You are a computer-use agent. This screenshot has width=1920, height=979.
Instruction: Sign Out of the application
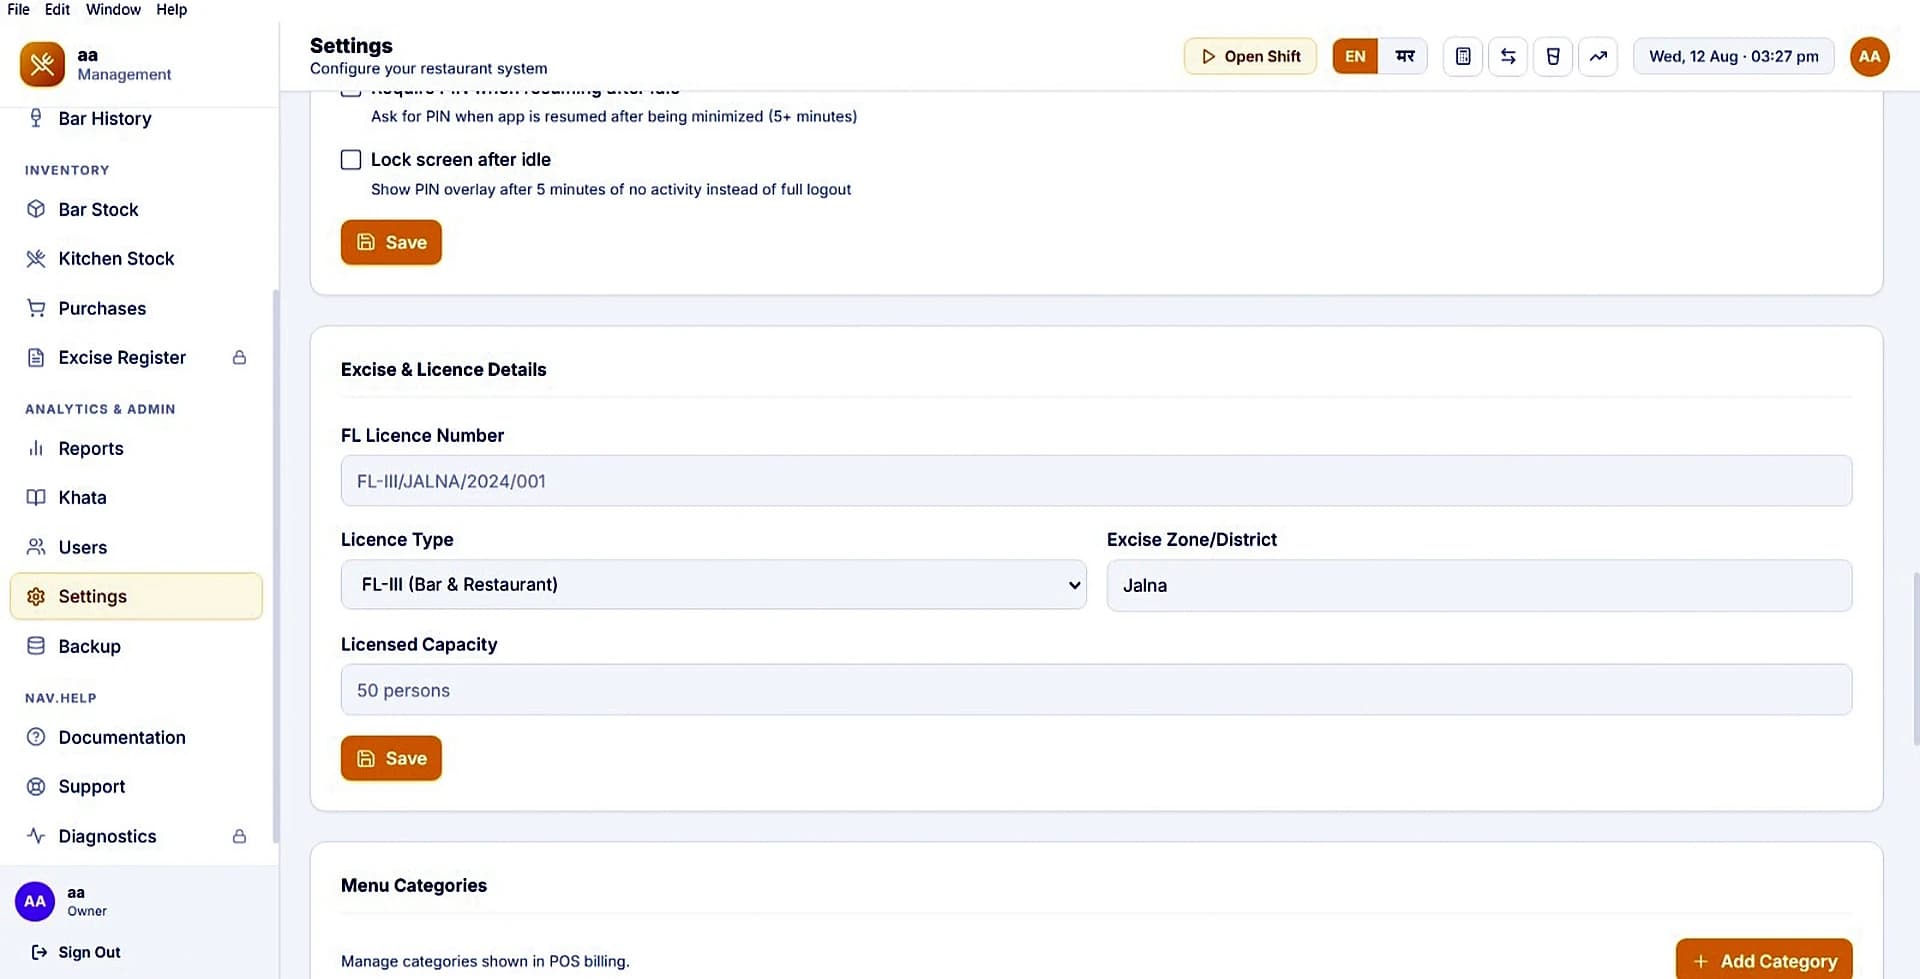tap(76, 952)
